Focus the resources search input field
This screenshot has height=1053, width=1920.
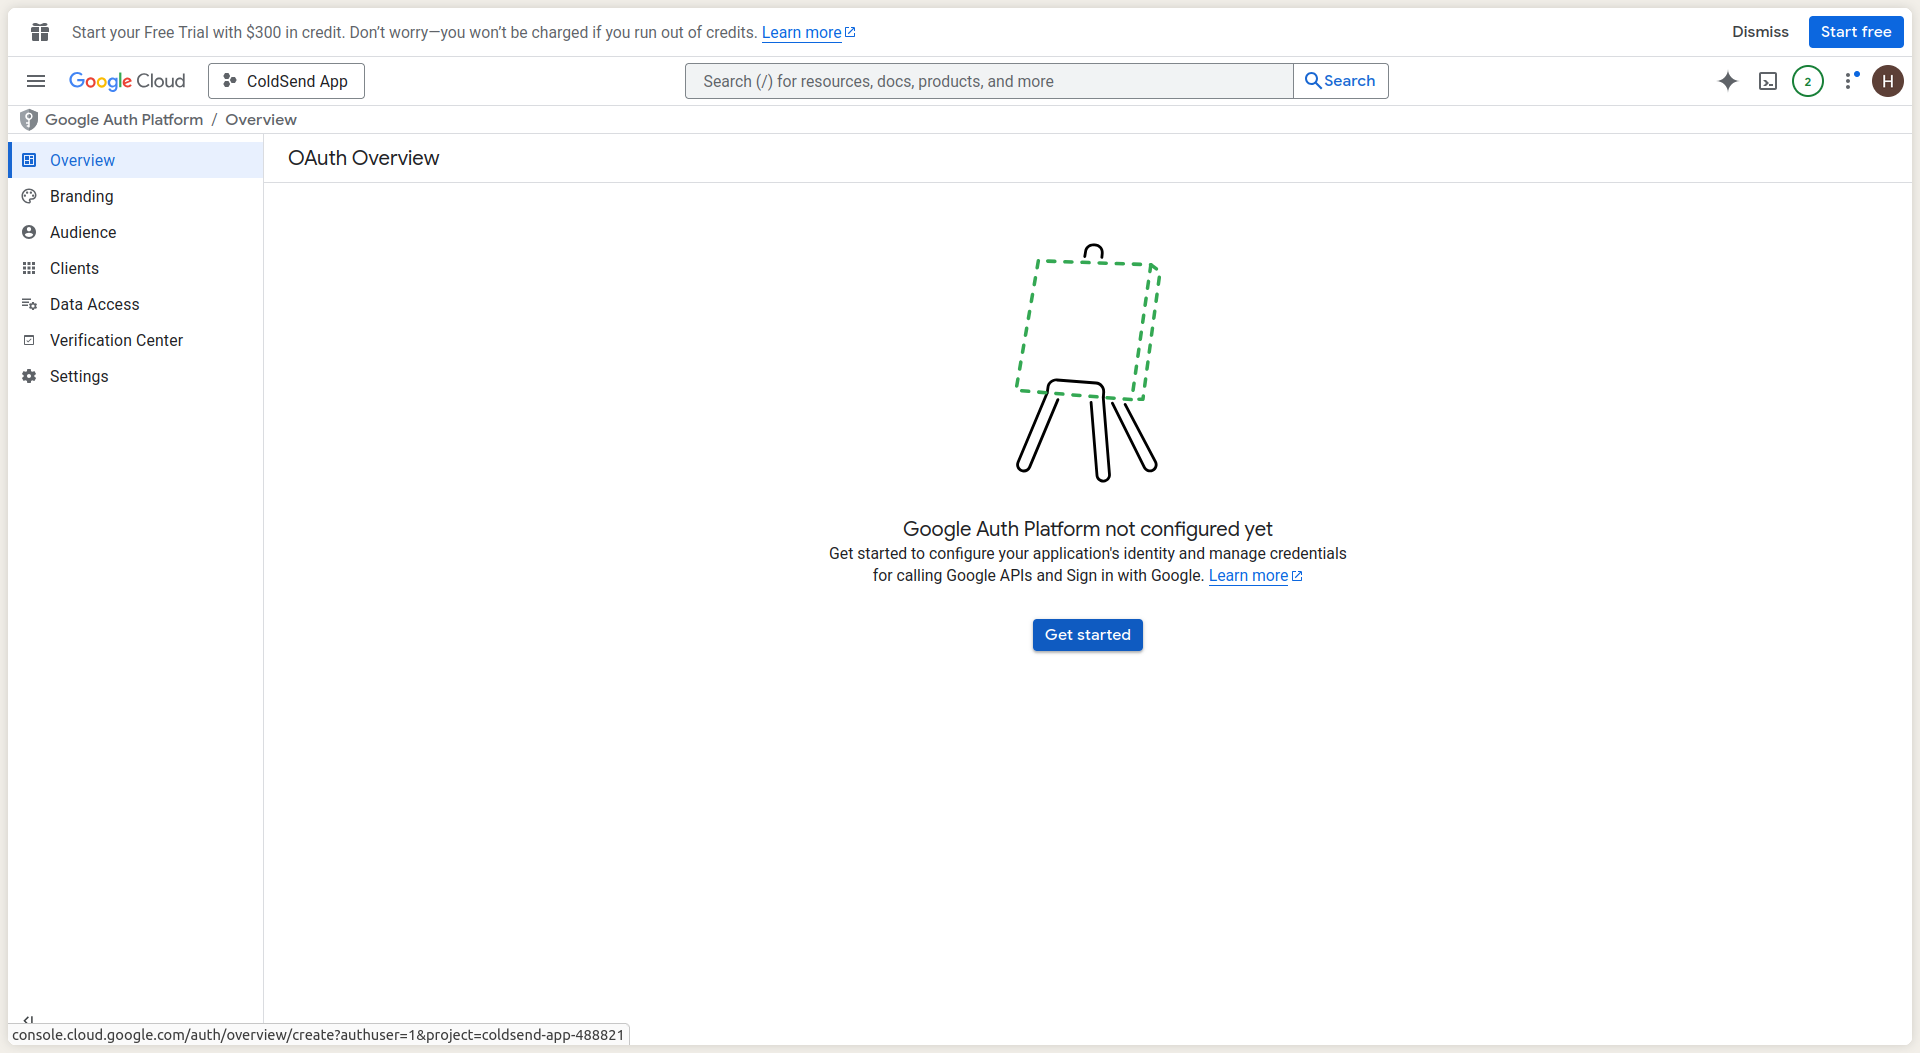pyautogui.click(x=988, y=81)
